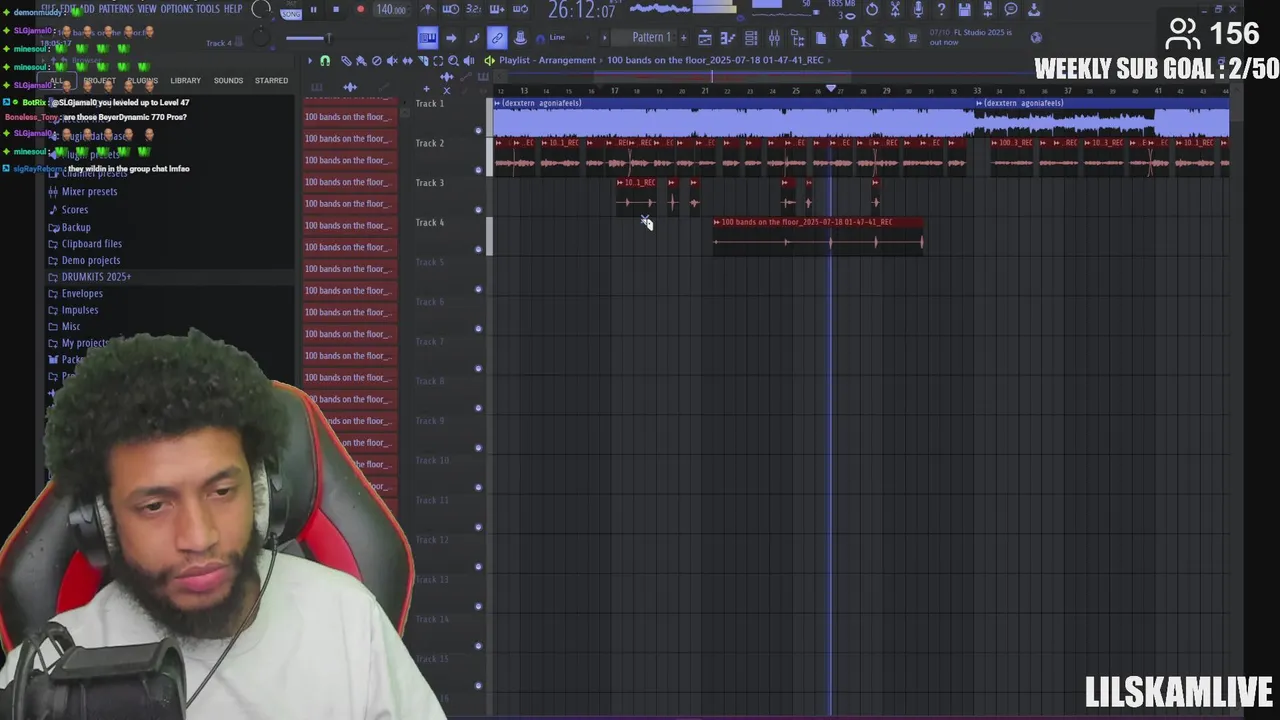1280x720 pixels.
Task: Click the red Record button
Action: (360, 9)
